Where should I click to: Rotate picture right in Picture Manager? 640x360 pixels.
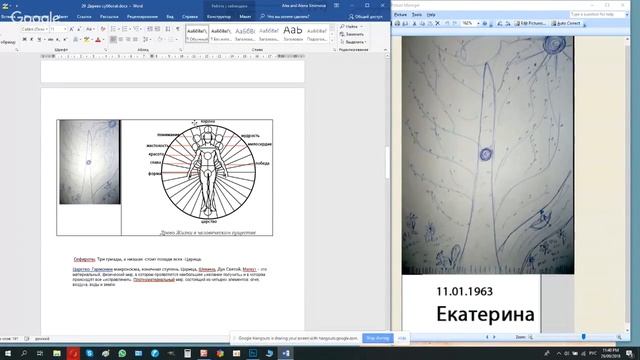click(x=507, y=23)
